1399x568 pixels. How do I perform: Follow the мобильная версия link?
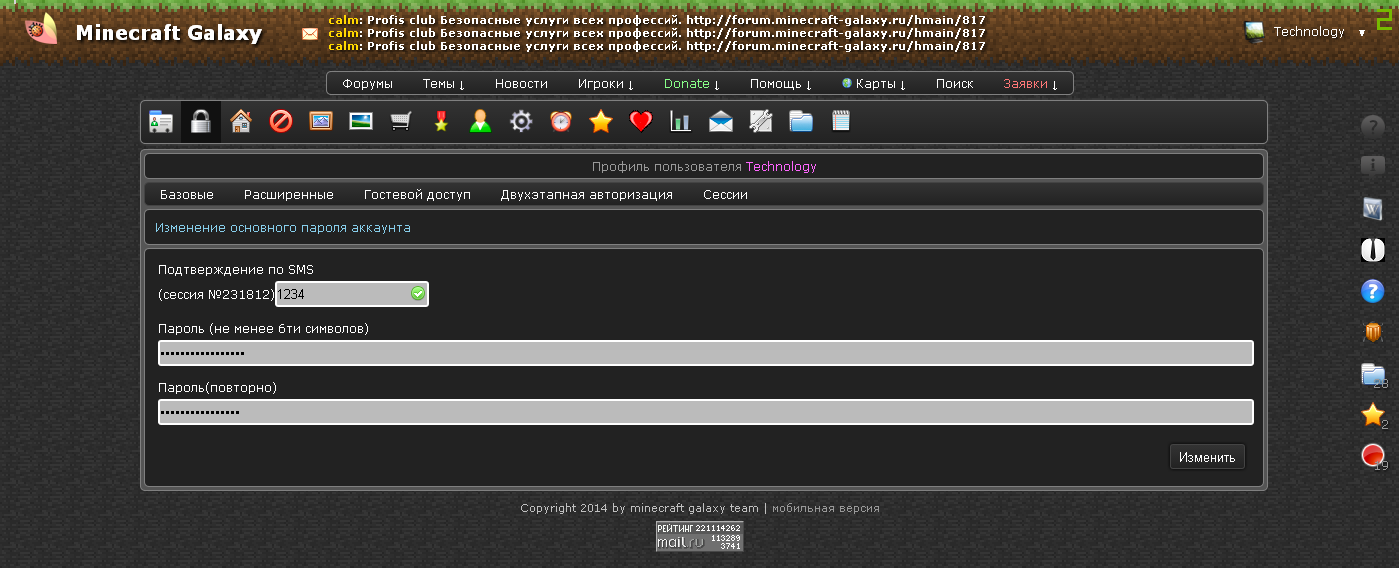(825, 508)
